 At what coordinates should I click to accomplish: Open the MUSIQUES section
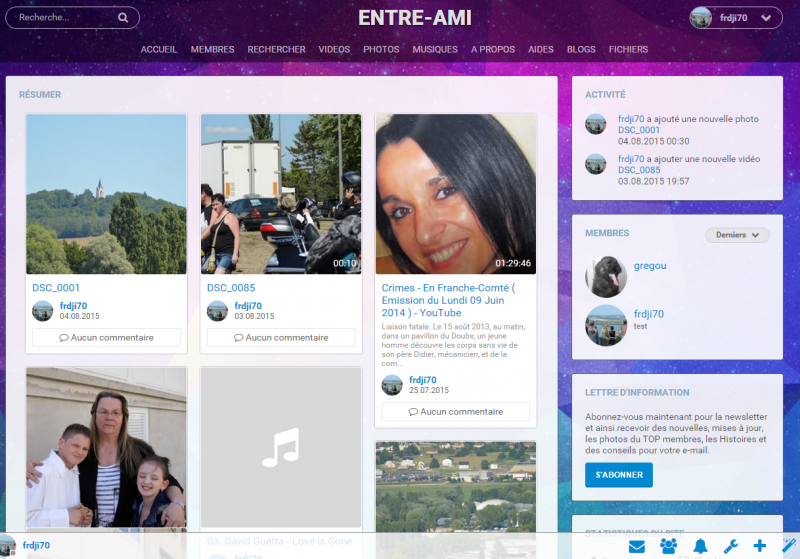coord(435,49)
